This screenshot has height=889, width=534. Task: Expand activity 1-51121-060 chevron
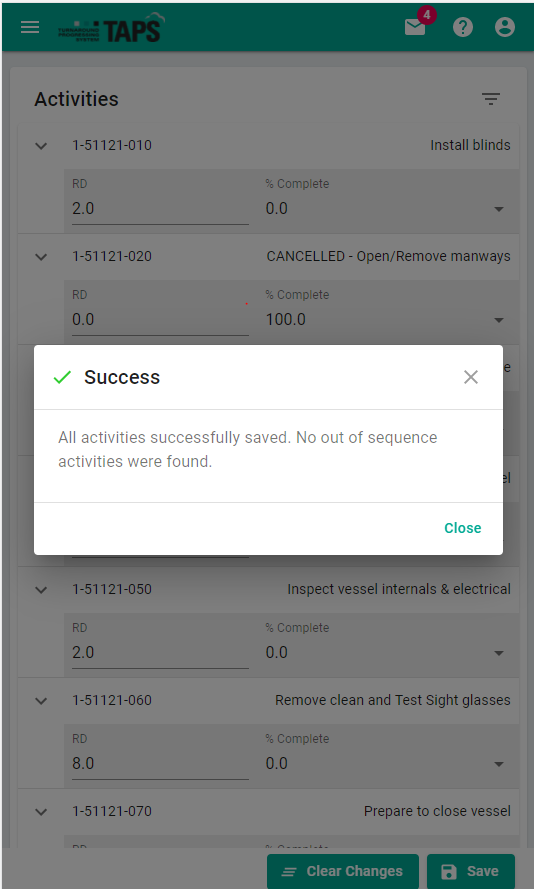point(41,701)
